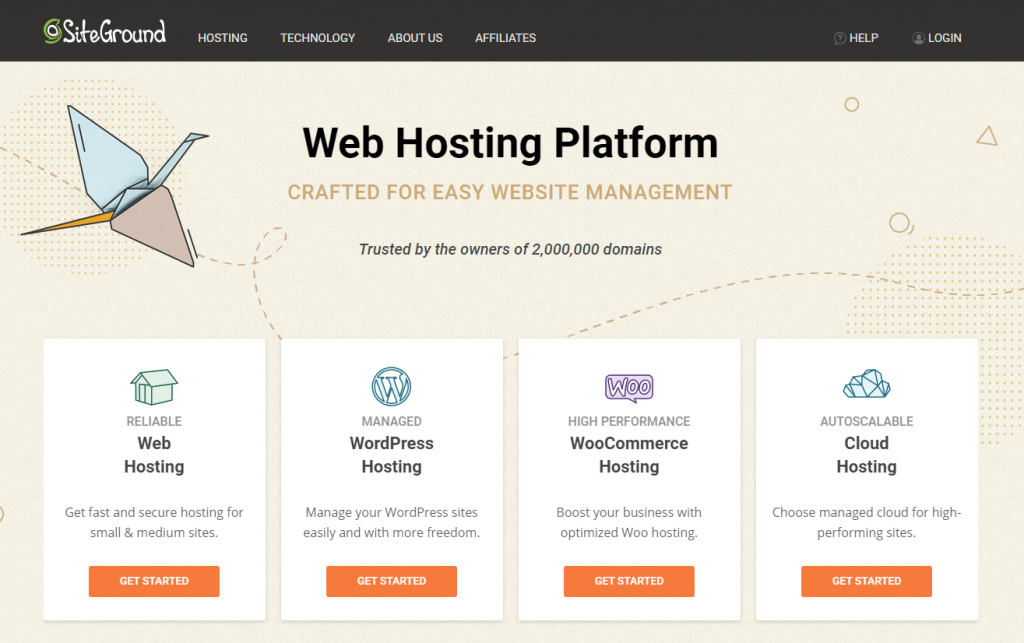Select the Web Hosting card title

tap(153, 454)
